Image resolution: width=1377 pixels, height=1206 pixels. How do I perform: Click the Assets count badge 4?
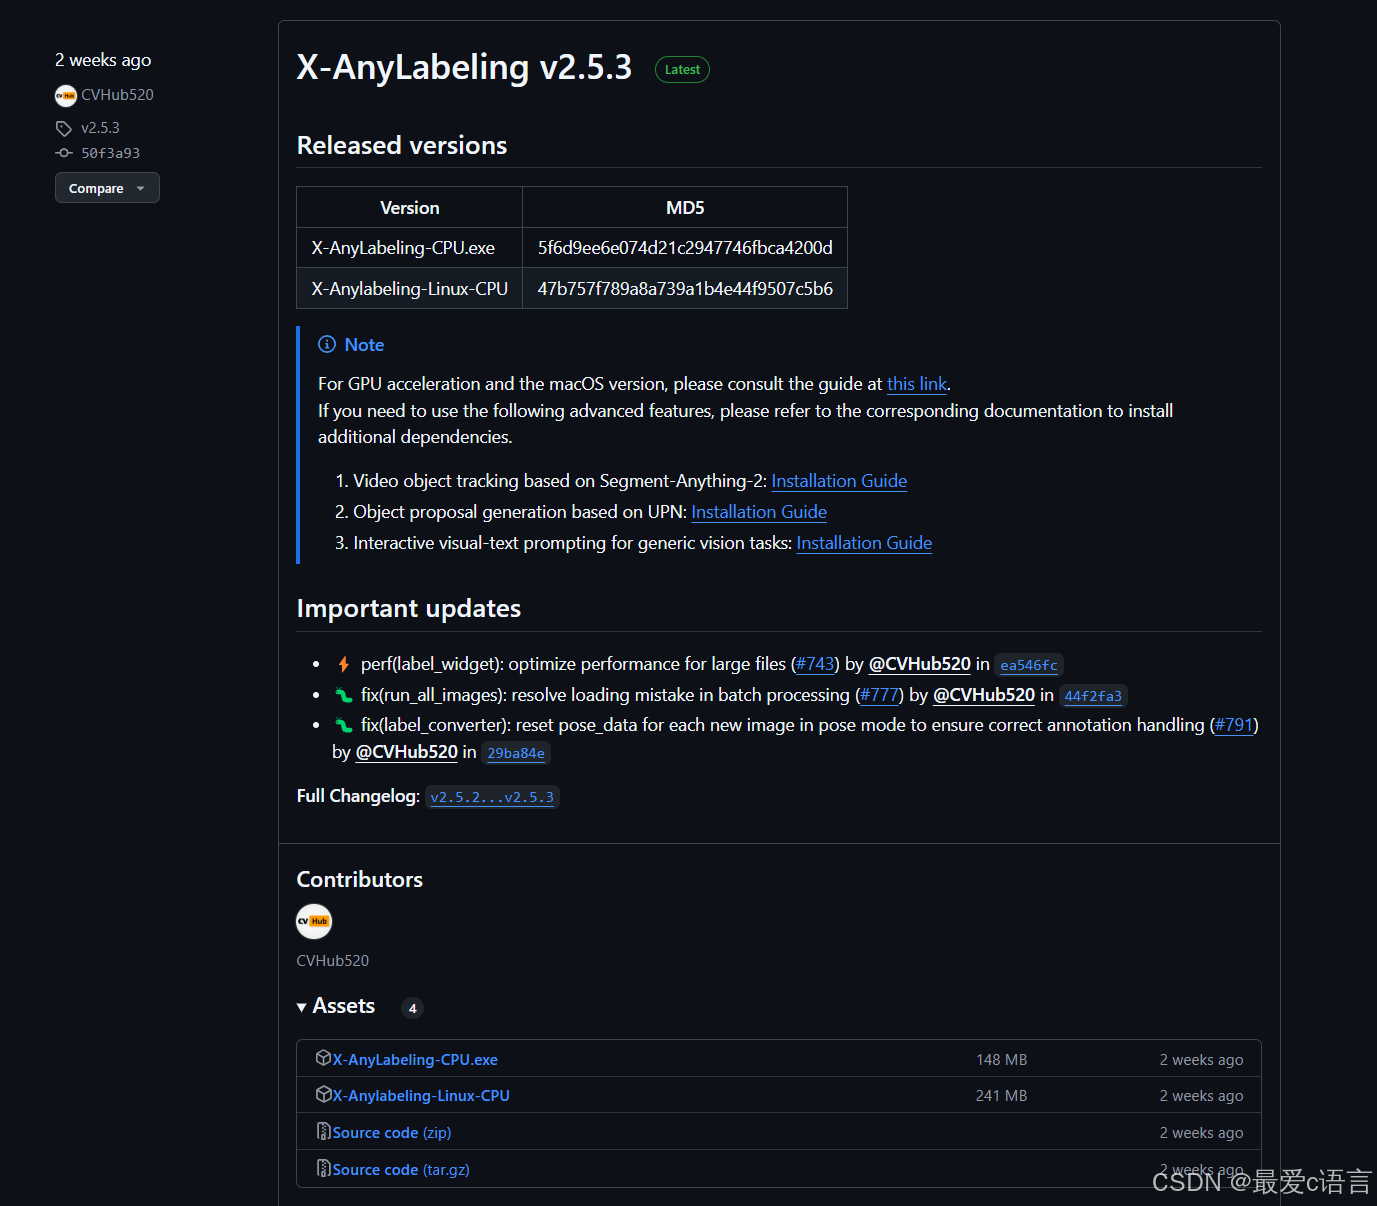click(x=412, y=1008)
